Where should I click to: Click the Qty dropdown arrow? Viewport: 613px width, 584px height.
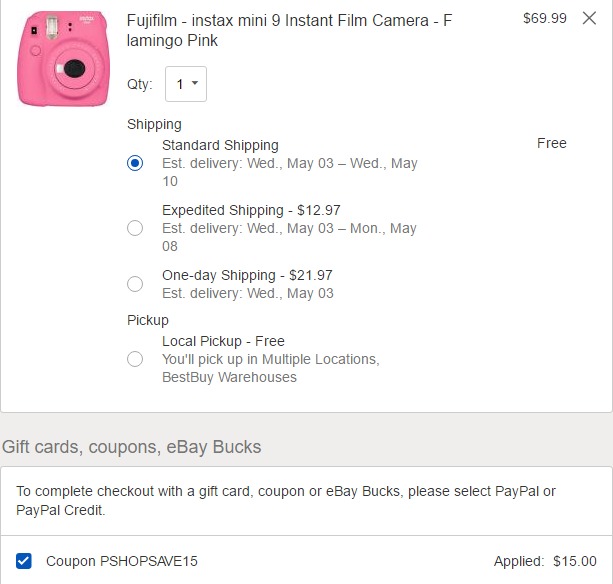195,84
